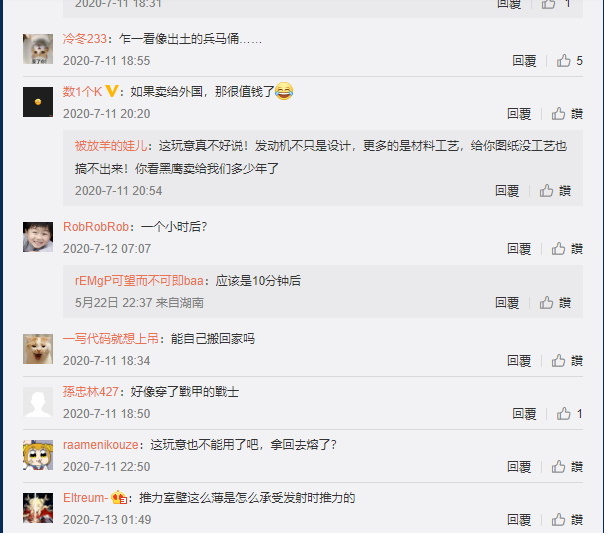Like 一写代码就想上吊's comment

click(567, 361)
